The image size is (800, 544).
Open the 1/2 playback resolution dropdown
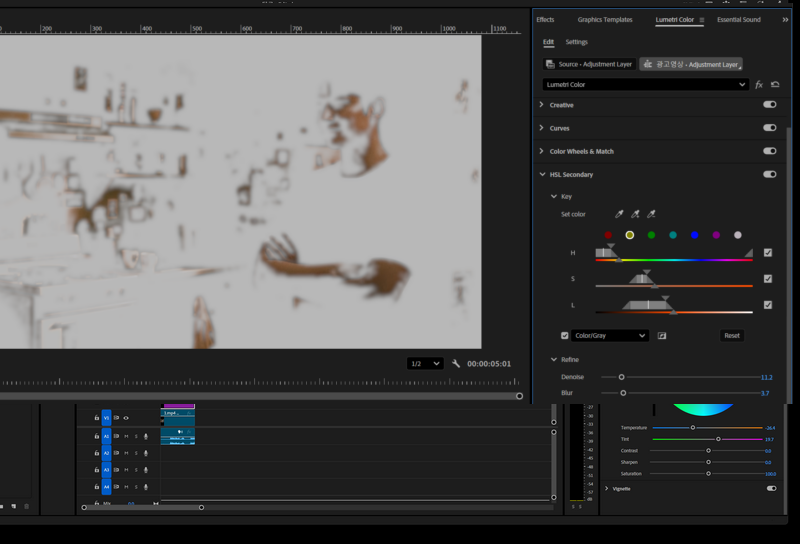click(425, 364)
